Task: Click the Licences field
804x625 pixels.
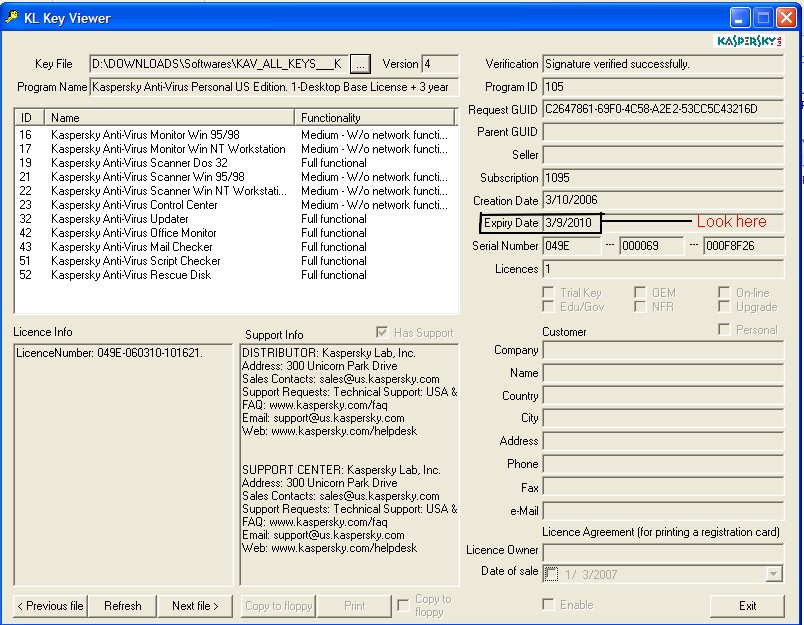Action: 663,269
